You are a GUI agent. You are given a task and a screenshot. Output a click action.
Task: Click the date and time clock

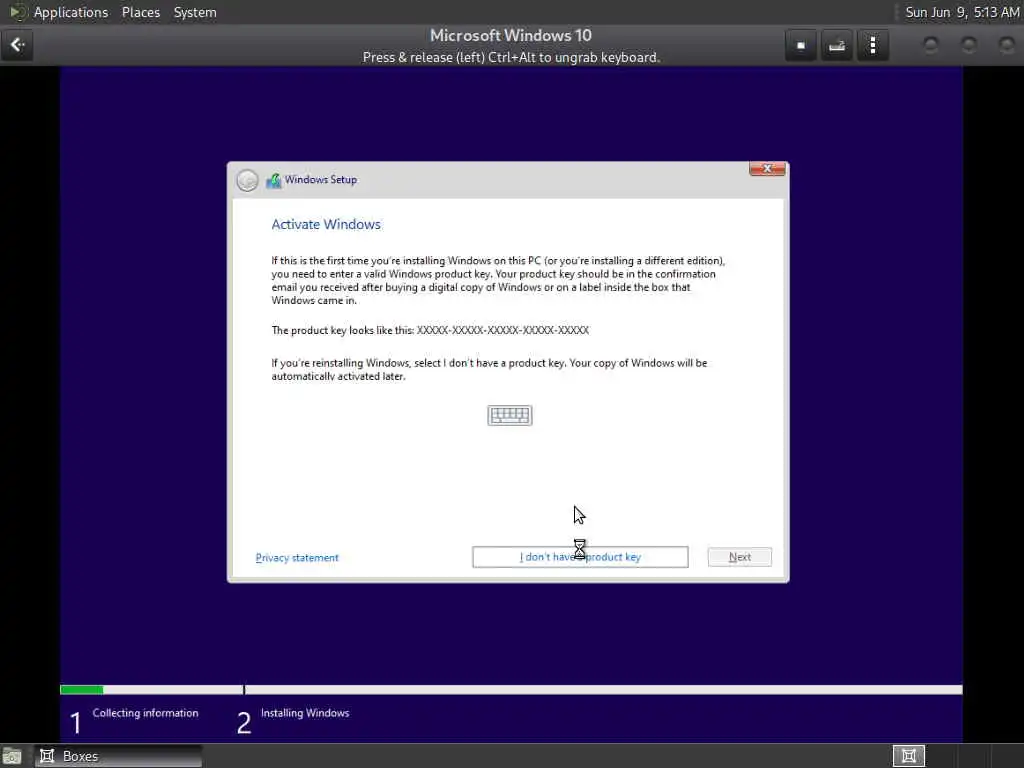(x=962, y=12)
